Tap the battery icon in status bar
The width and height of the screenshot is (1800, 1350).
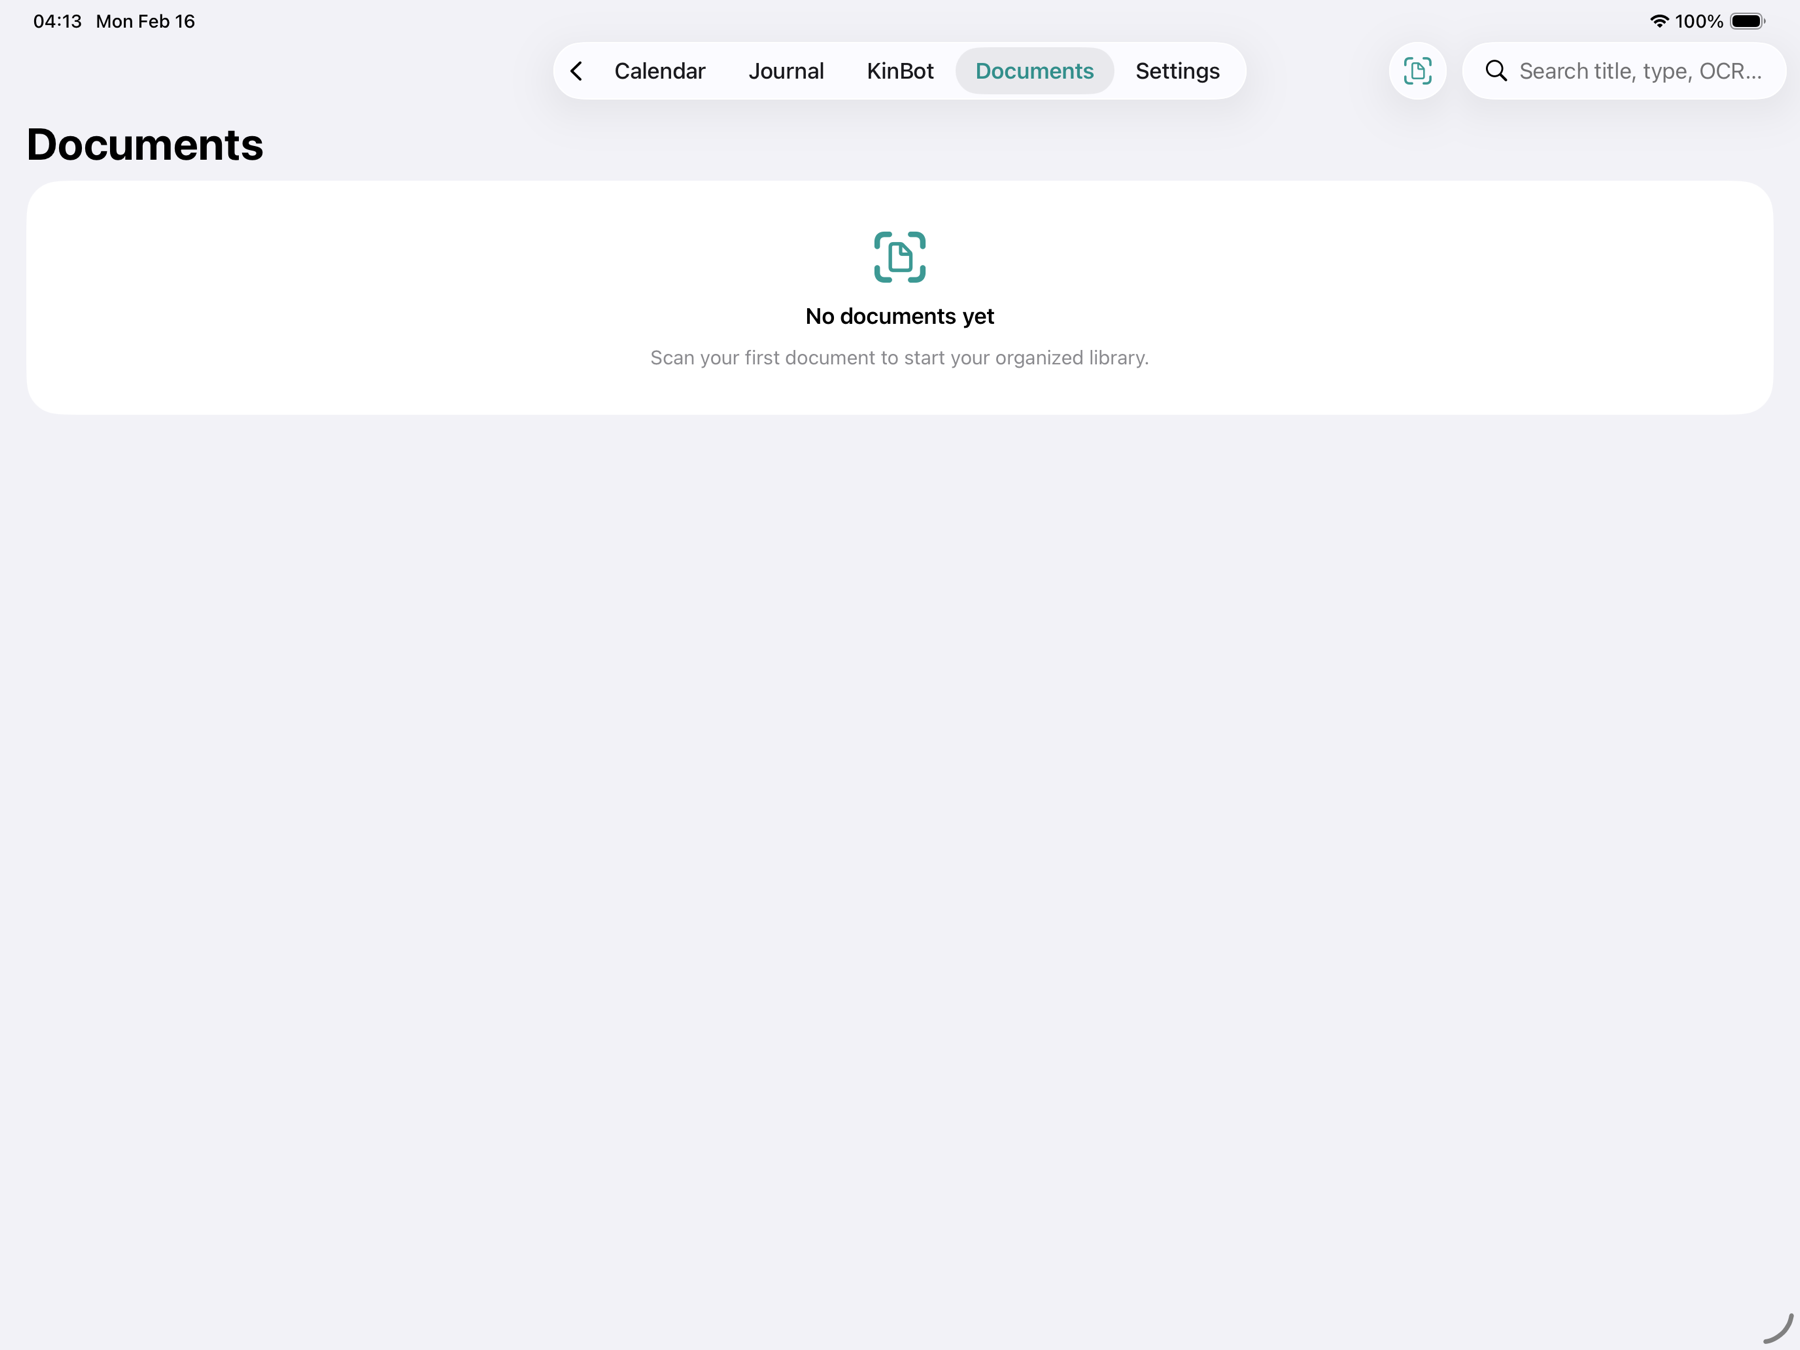(x=1747, y=21)
